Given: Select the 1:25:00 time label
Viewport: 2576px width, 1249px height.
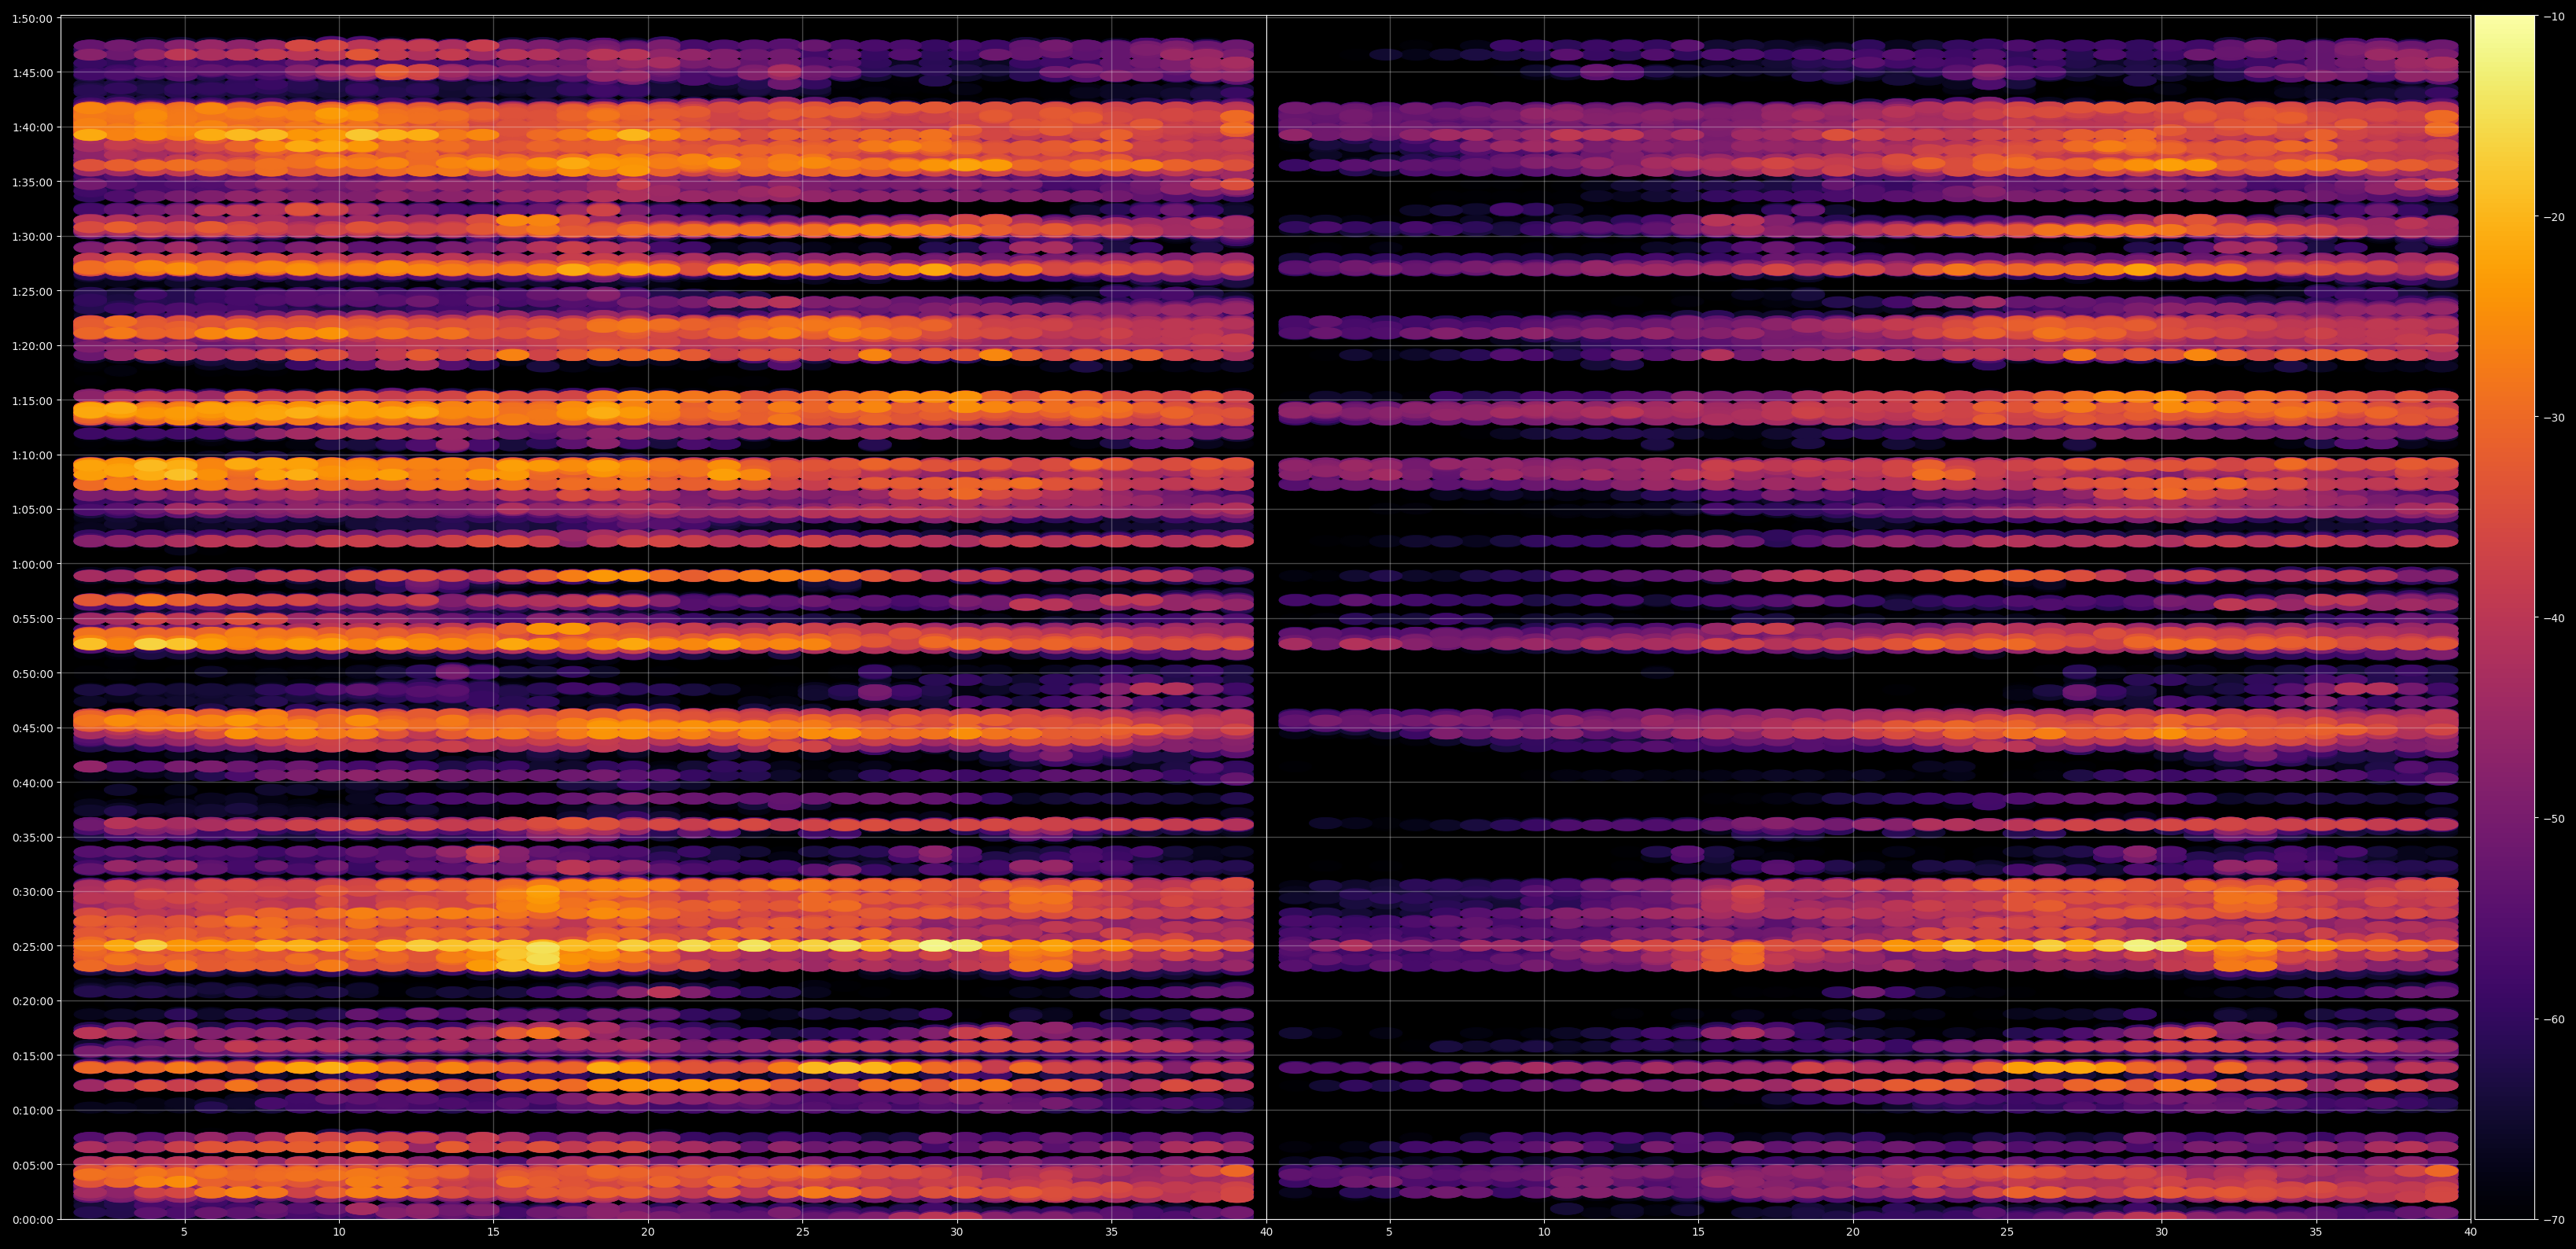Looking at the screenshot, I should pos(33,291).
